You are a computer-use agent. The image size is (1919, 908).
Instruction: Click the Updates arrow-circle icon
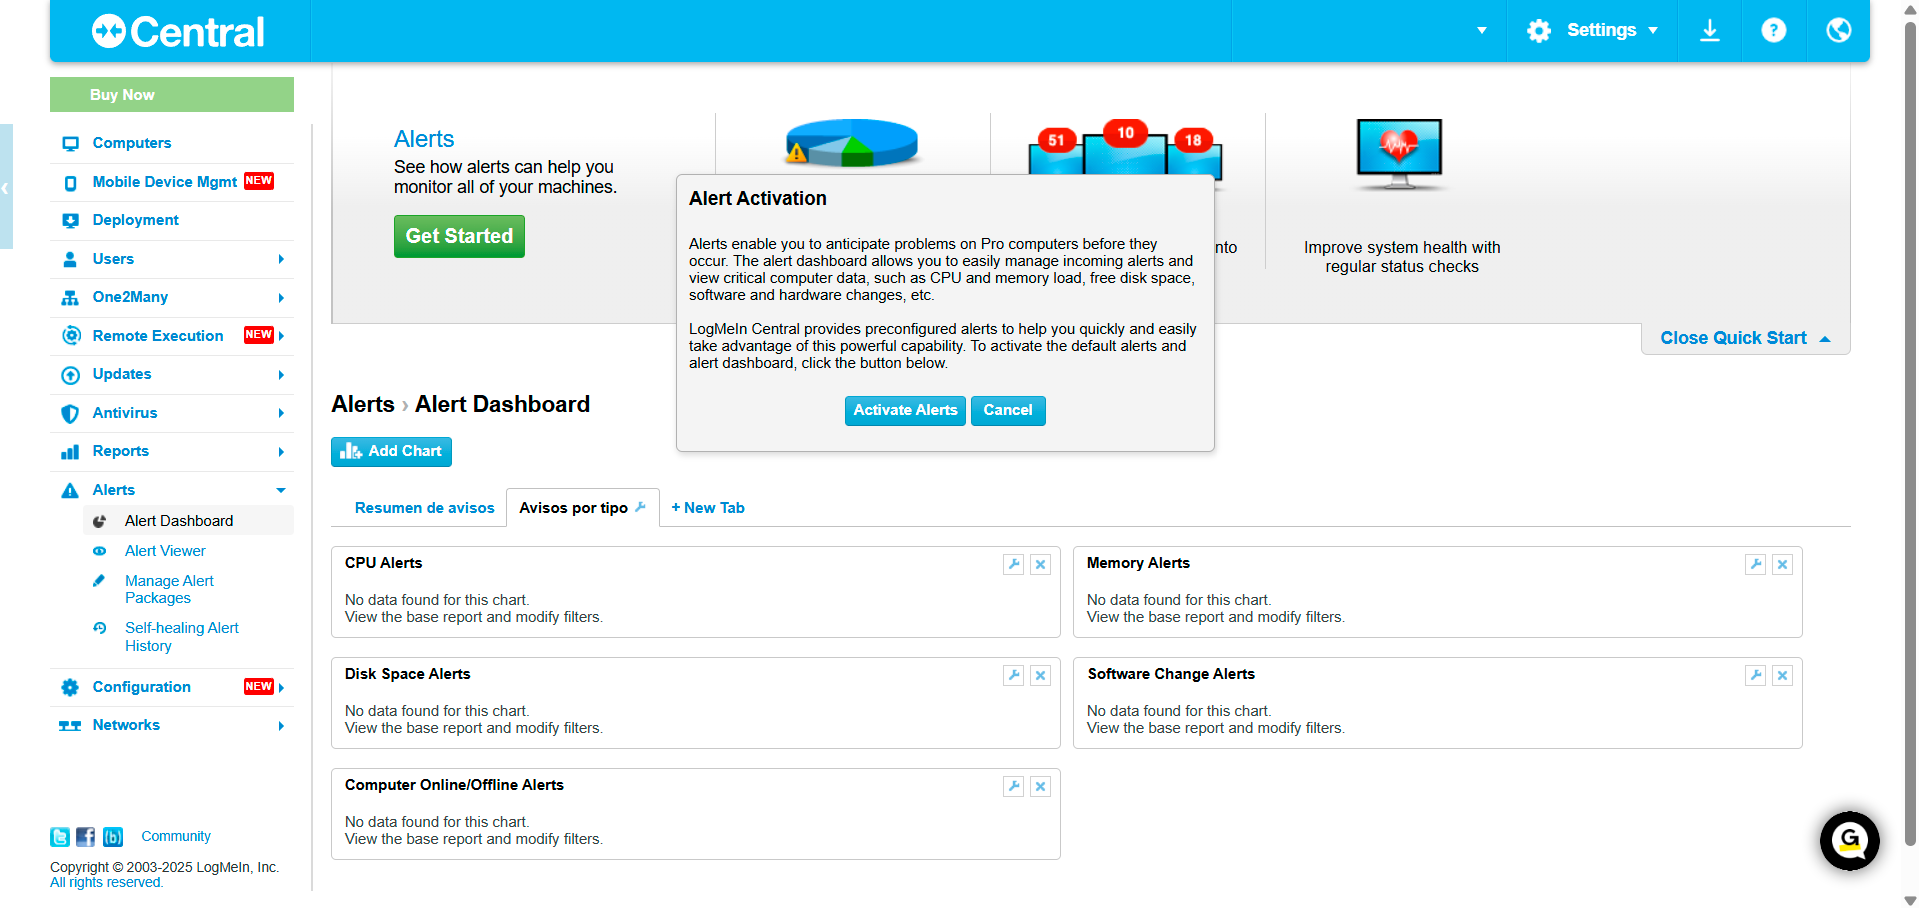coord(70,375)
